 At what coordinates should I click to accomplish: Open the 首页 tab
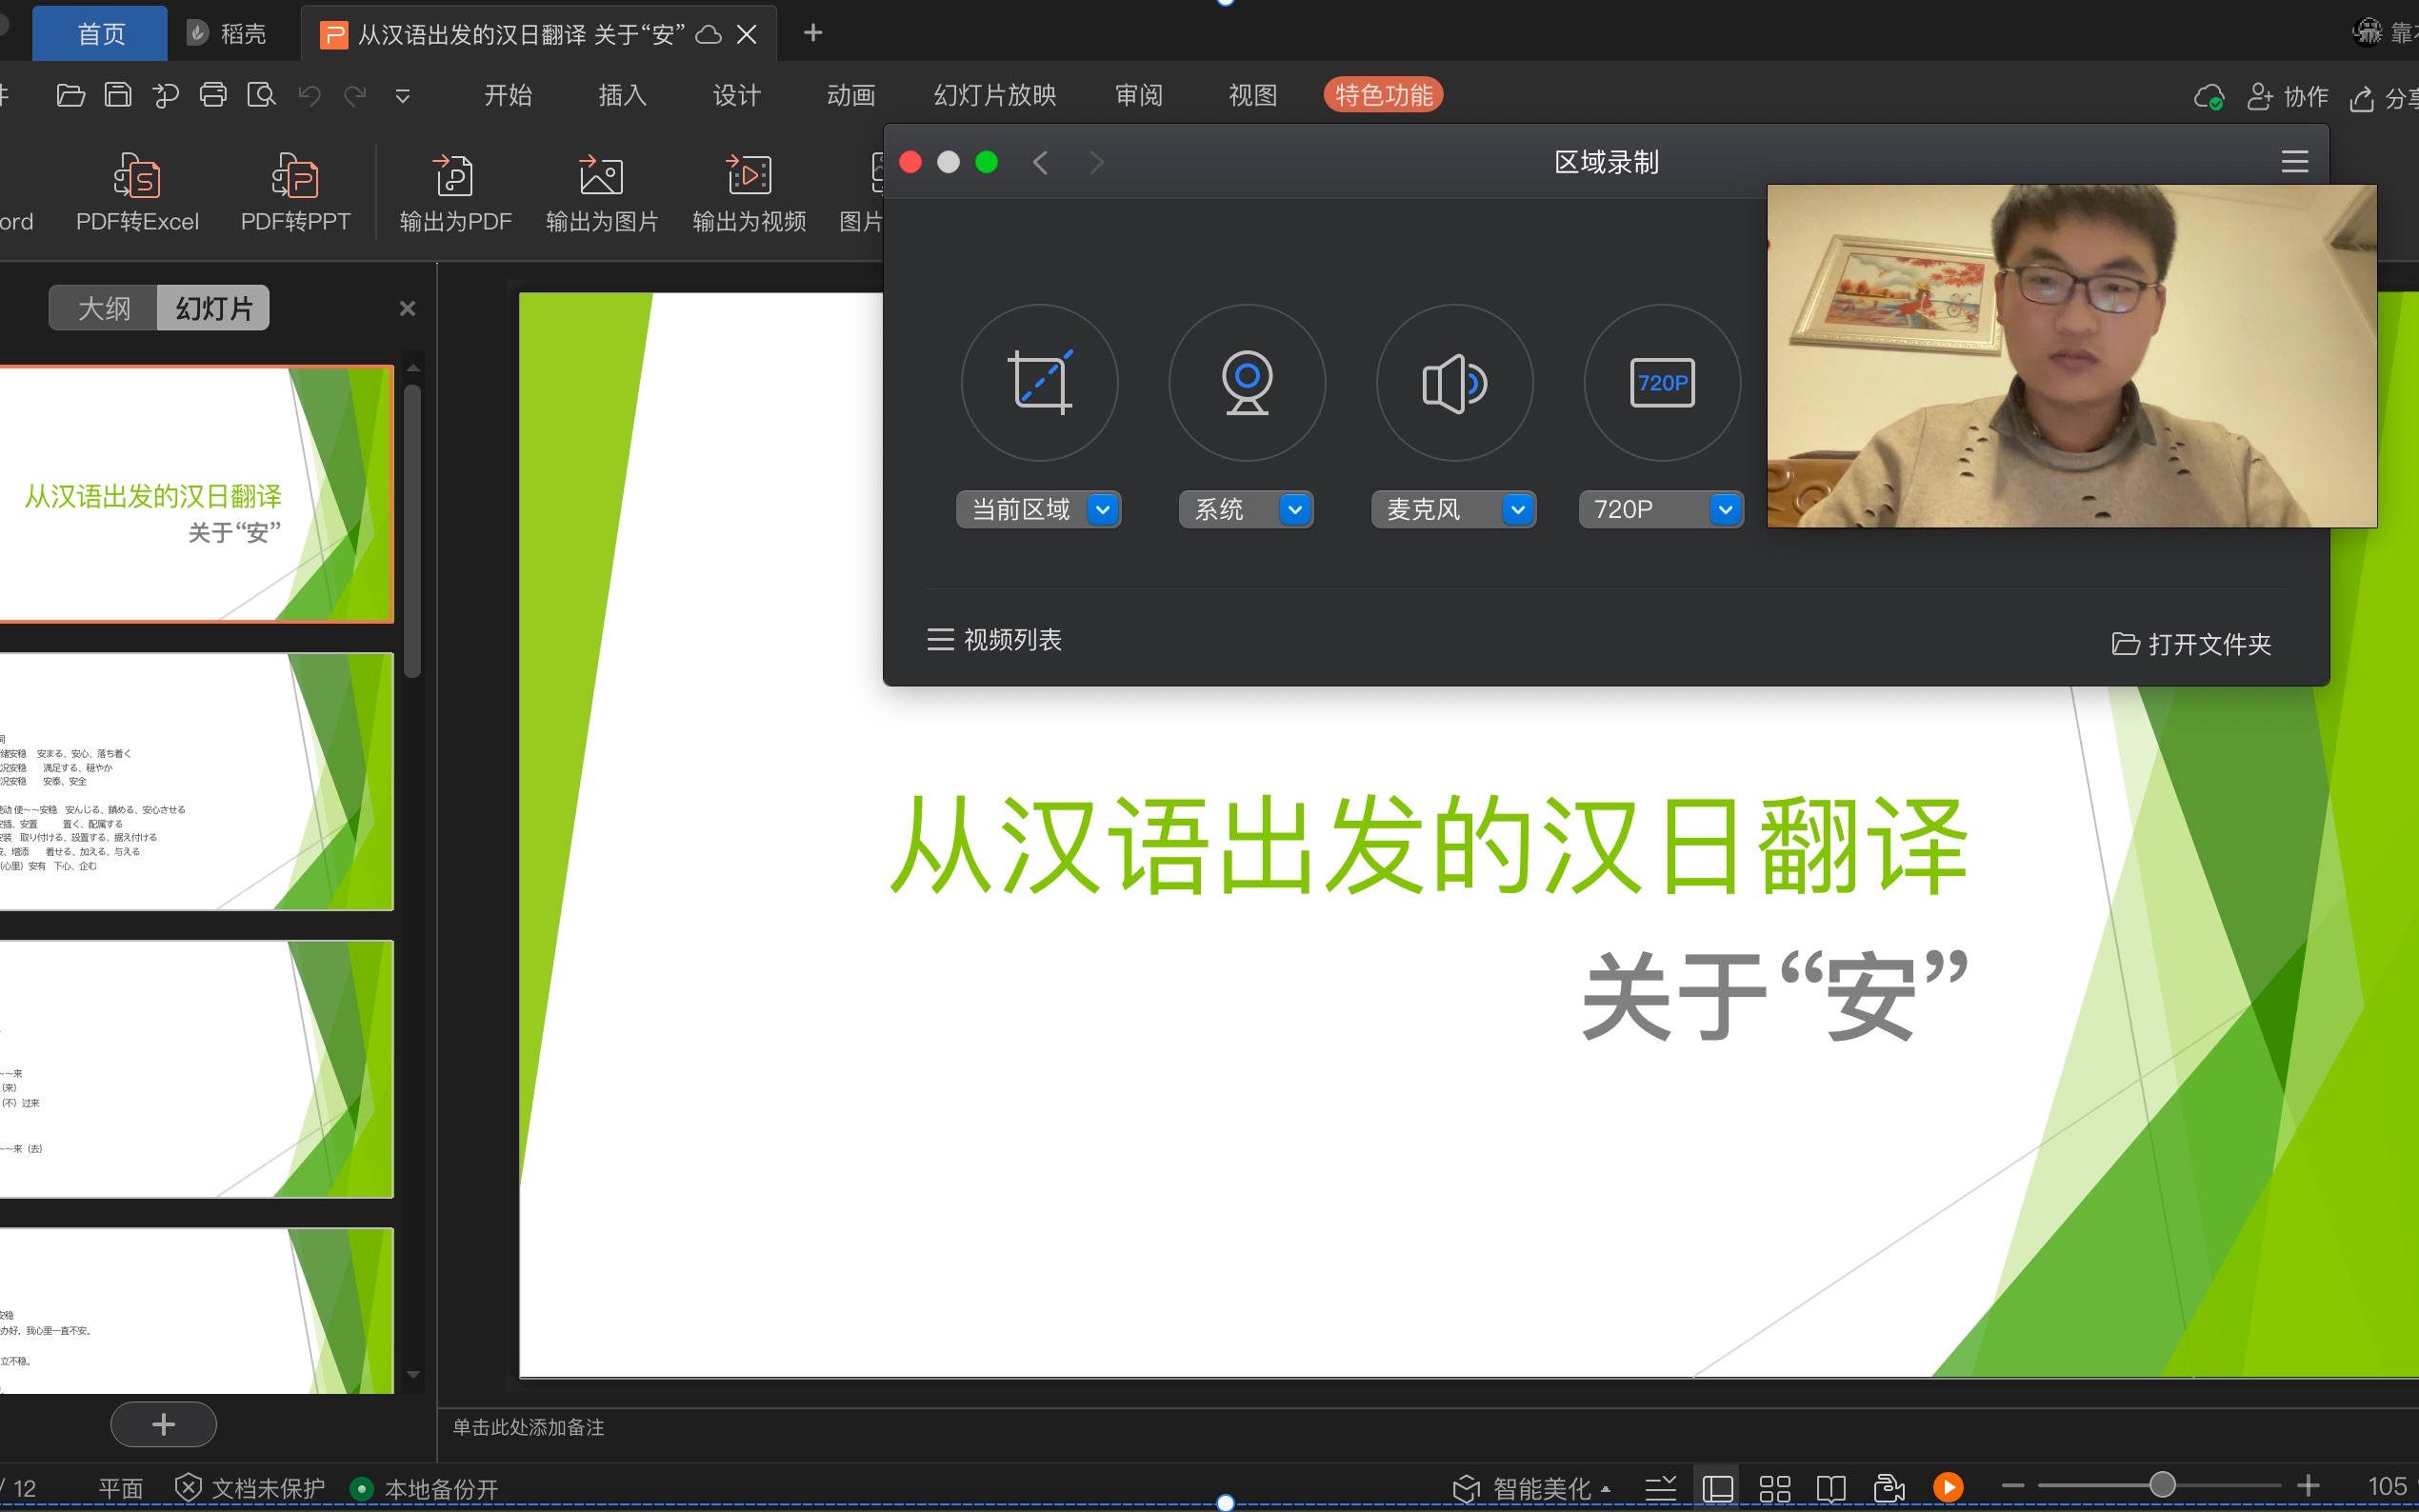click(100, 34)
